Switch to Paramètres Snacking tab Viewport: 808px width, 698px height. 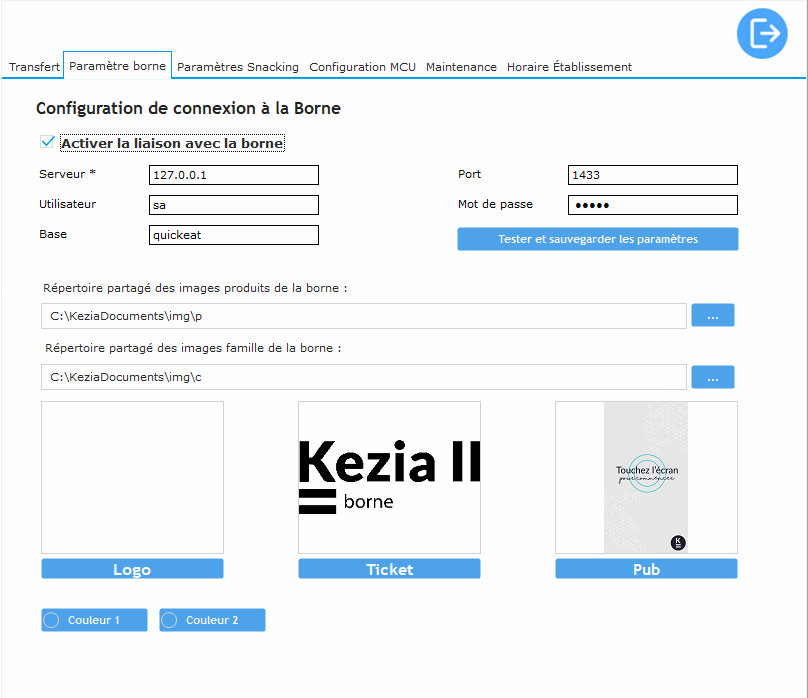pos(237,67)
